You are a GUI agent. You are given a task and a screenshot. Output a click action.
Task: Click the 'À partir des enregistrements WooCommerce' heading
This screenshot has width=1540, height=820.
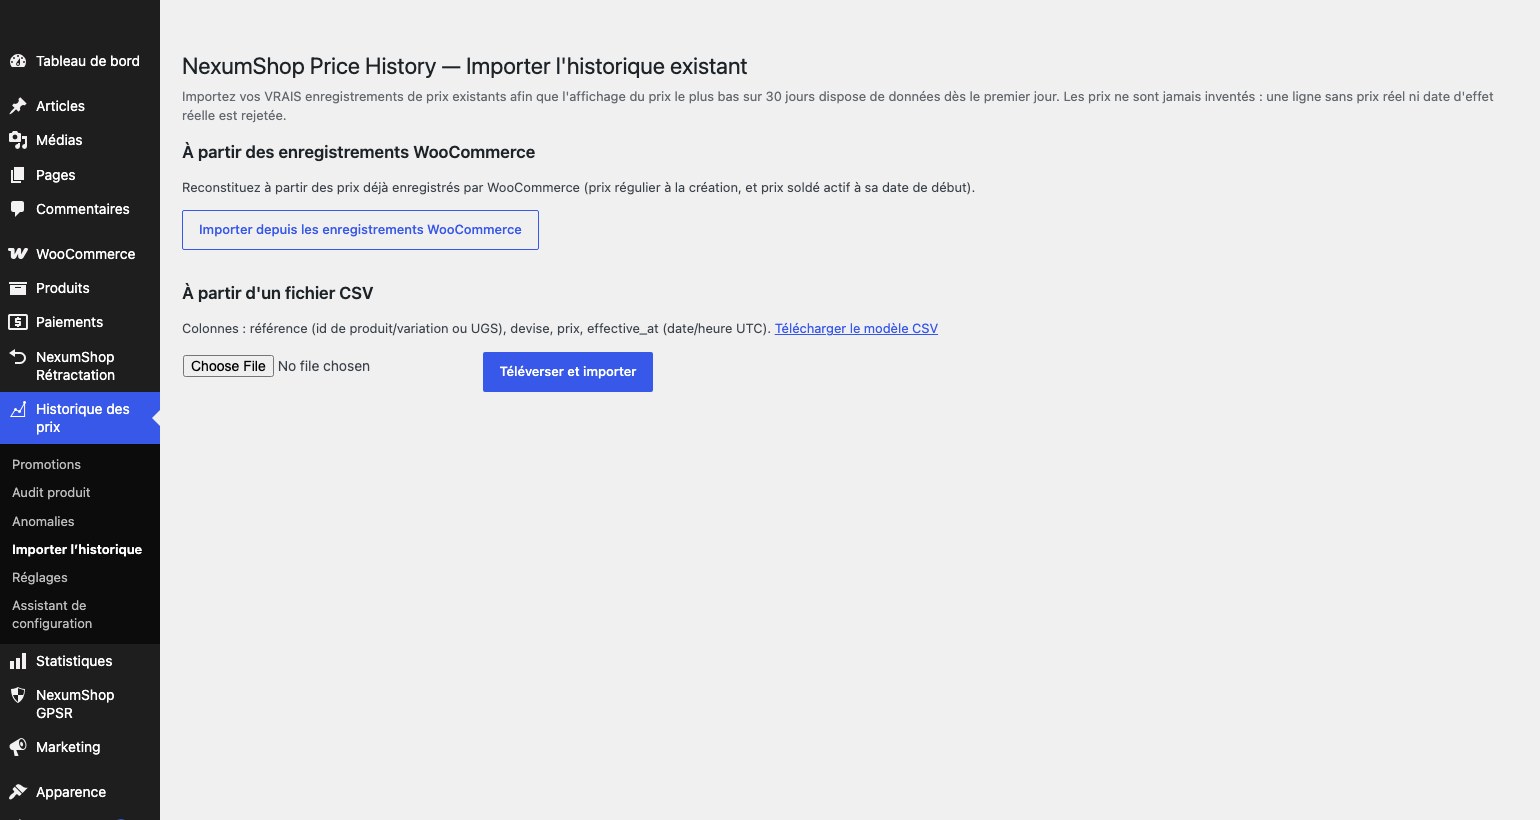[359, 152]
